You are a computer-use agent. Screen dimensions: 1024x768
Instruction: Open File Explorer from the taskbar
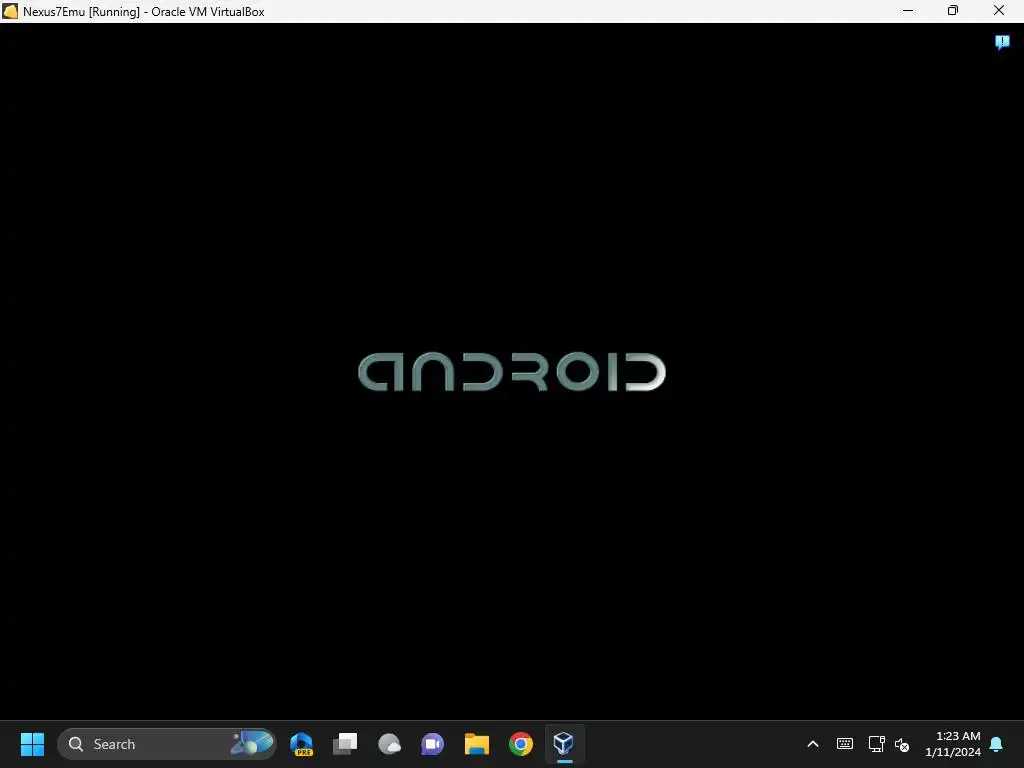(x=477, y=744)
